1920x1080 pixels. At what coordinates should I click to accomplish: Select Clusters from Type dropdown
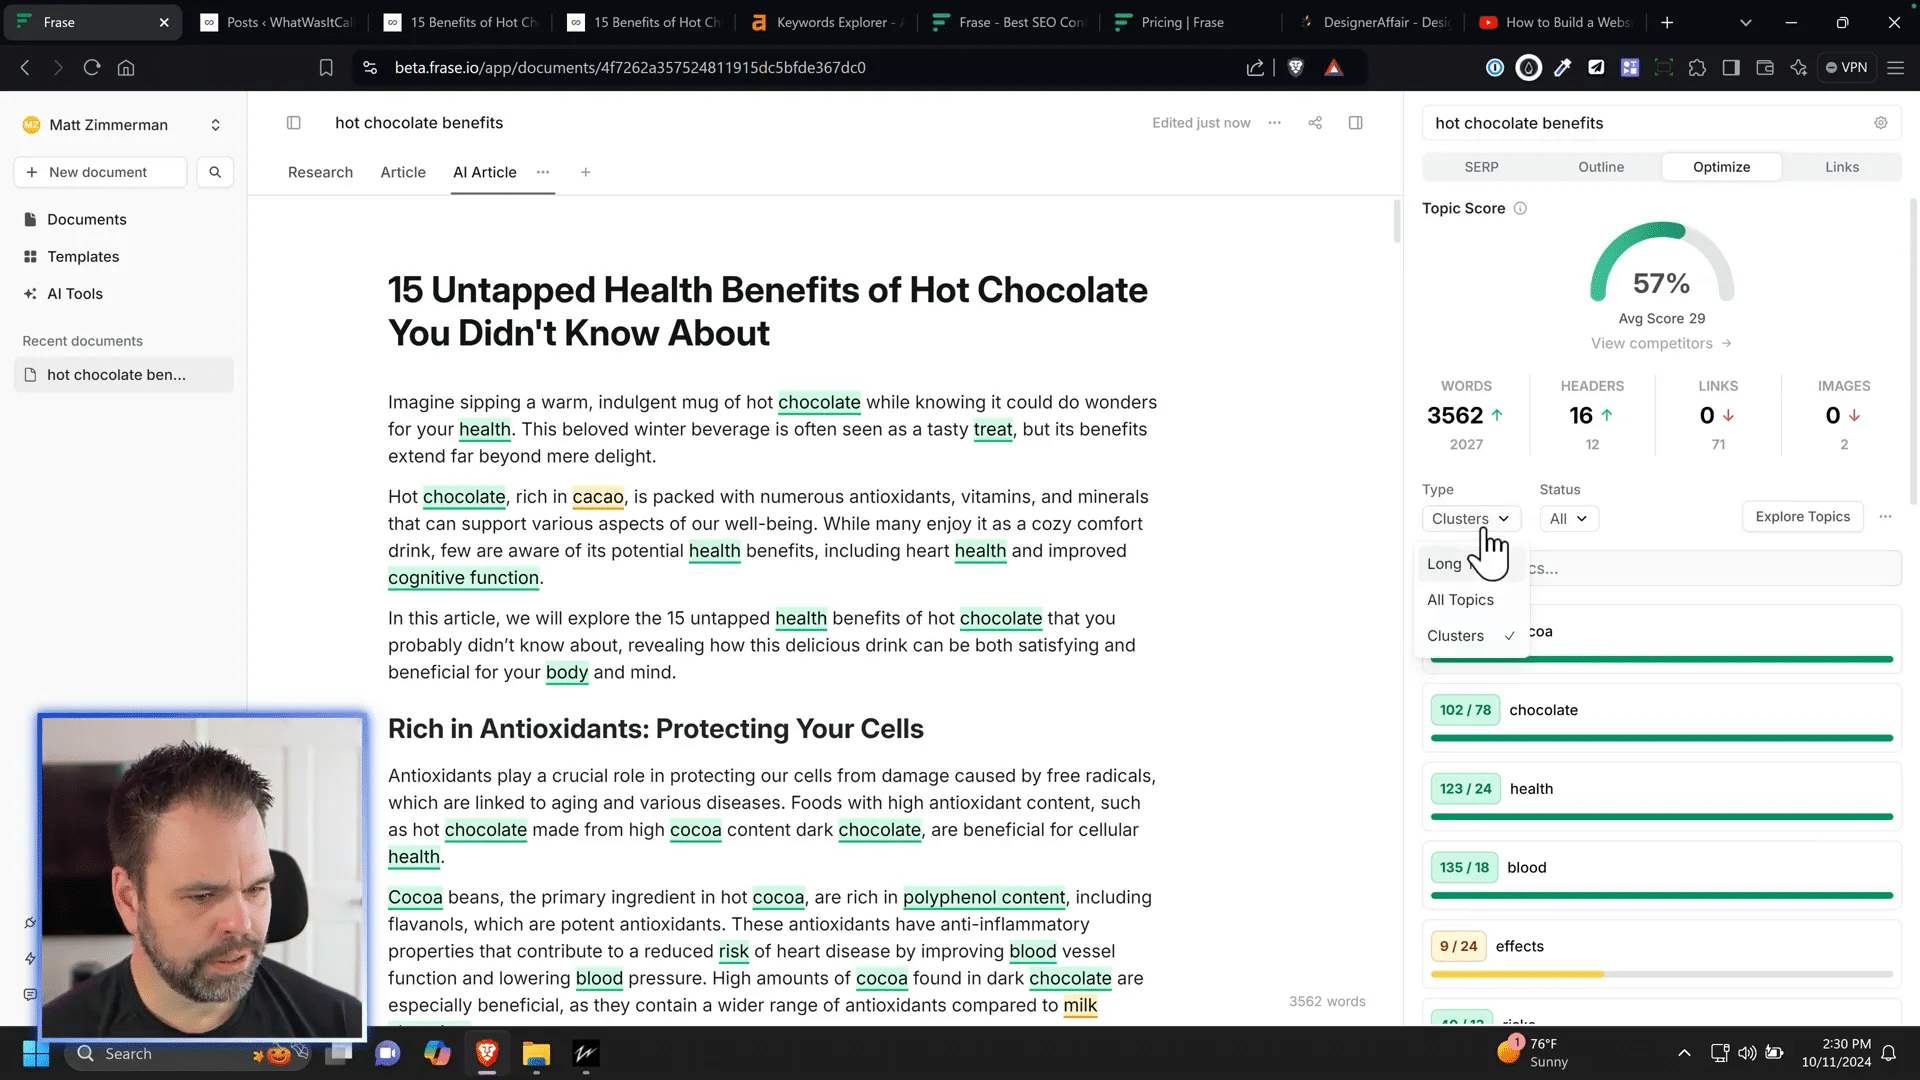pyautogui.click(x=1458, y=634)
